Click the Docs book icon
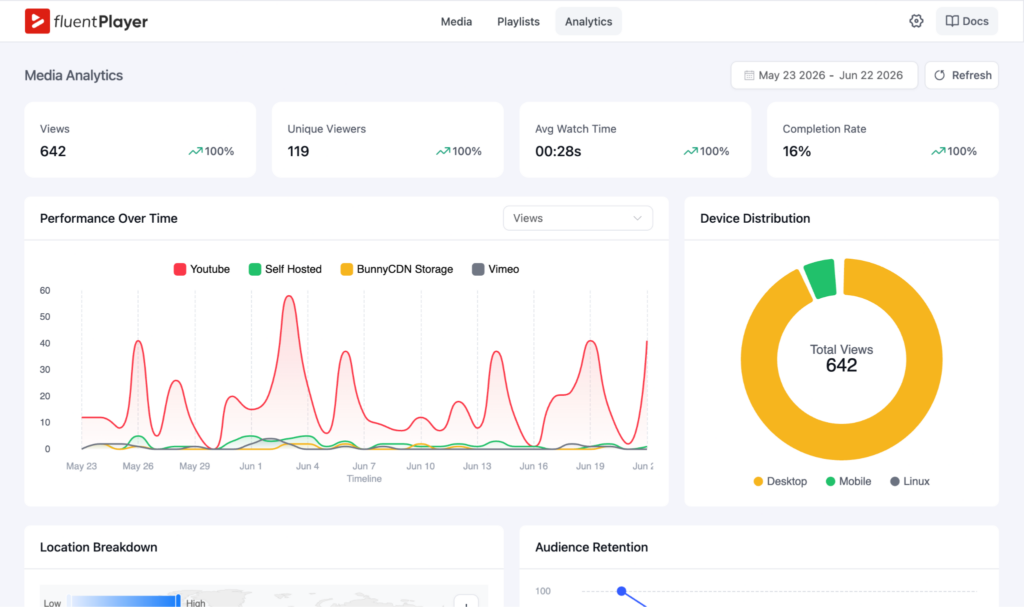Image resolution: width=1024 pixels, height=607 pixels. (x=952, y=21)
